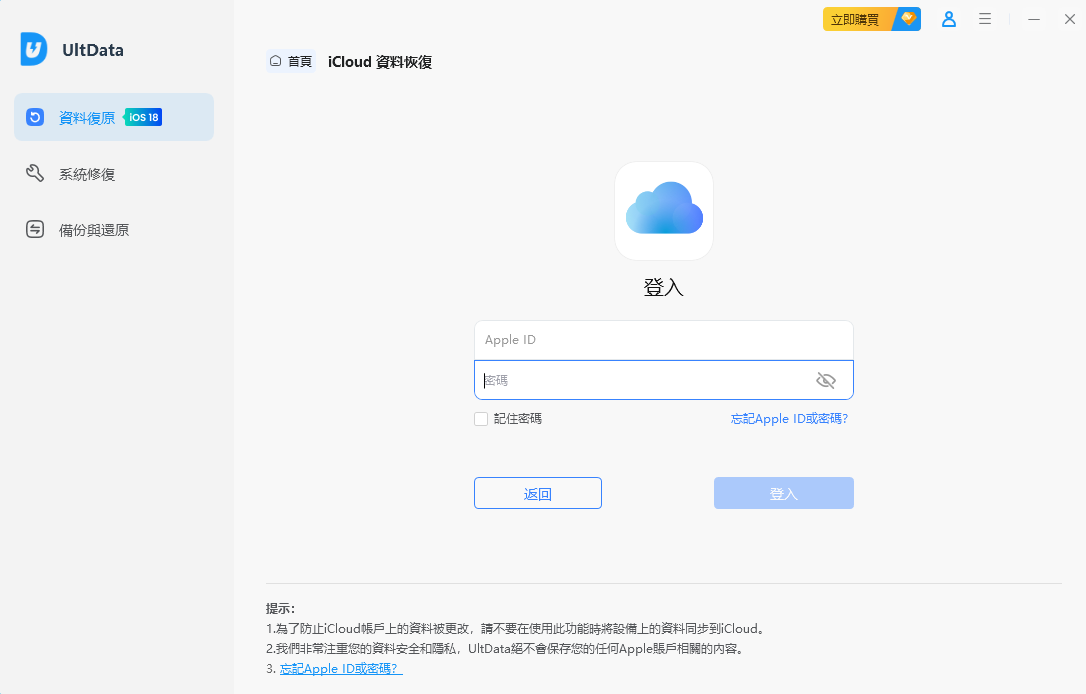
Task: Close the UltData window
Action: coord(1070,19)
